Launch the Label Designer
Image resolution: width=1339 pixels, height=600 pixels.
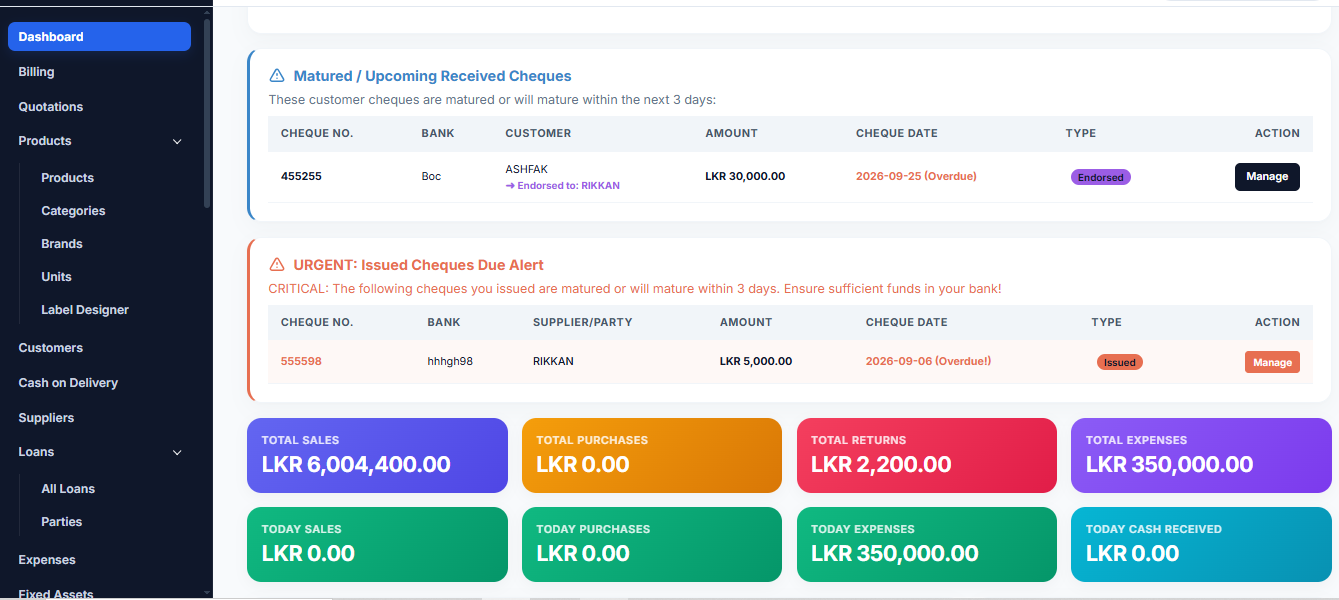(x=85, y=310)
